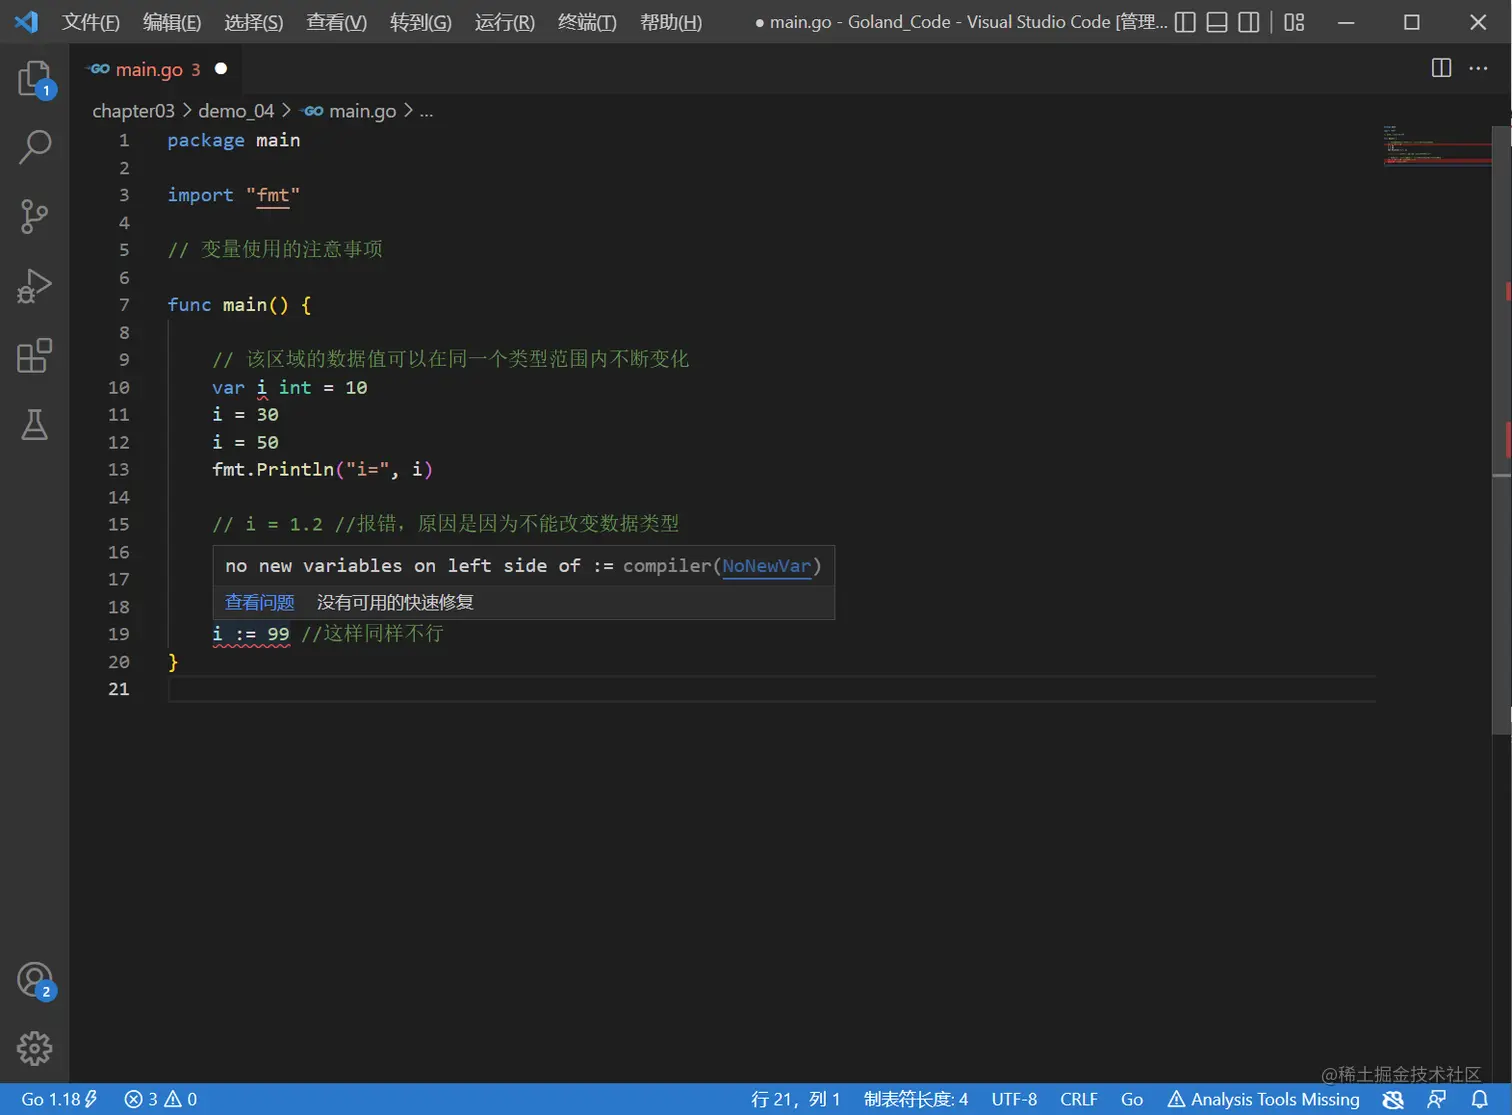Click the NoNewVar link in error popup
This screenshot has height=1115, width=1512.
pyautogui.click(x=766, y=566)
